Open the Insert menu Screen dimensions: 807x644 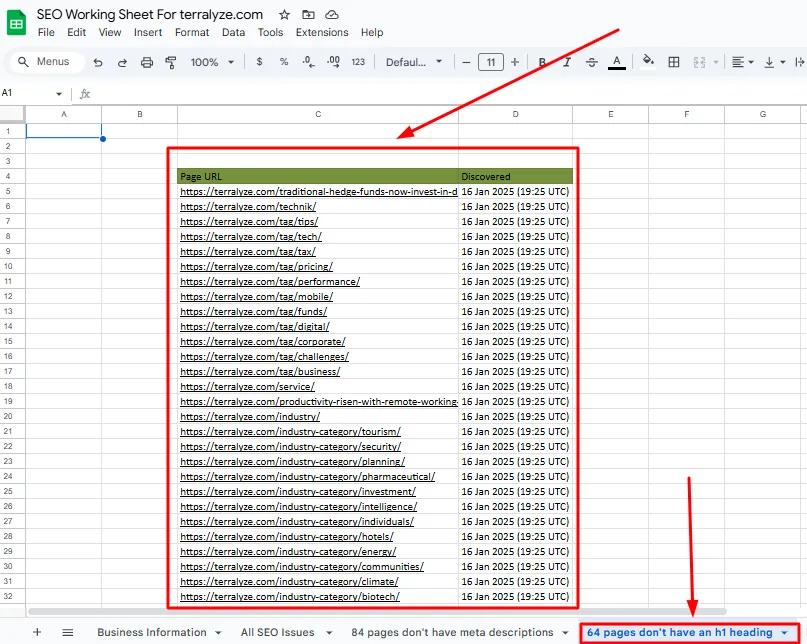148,32
